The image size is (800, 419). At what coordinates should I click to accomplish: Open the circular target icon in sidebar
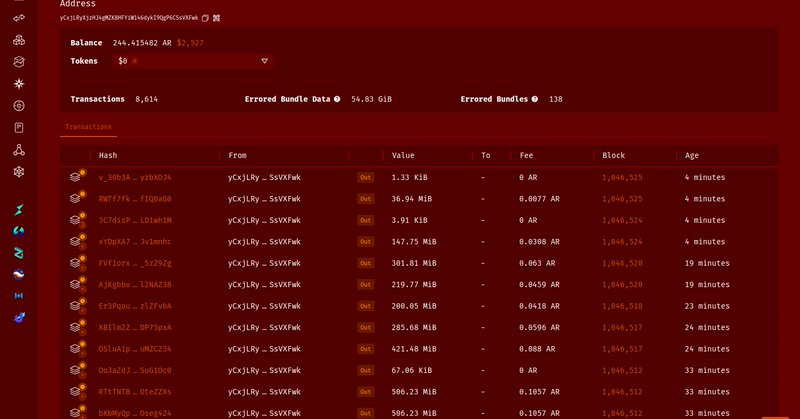click(19, 106)
